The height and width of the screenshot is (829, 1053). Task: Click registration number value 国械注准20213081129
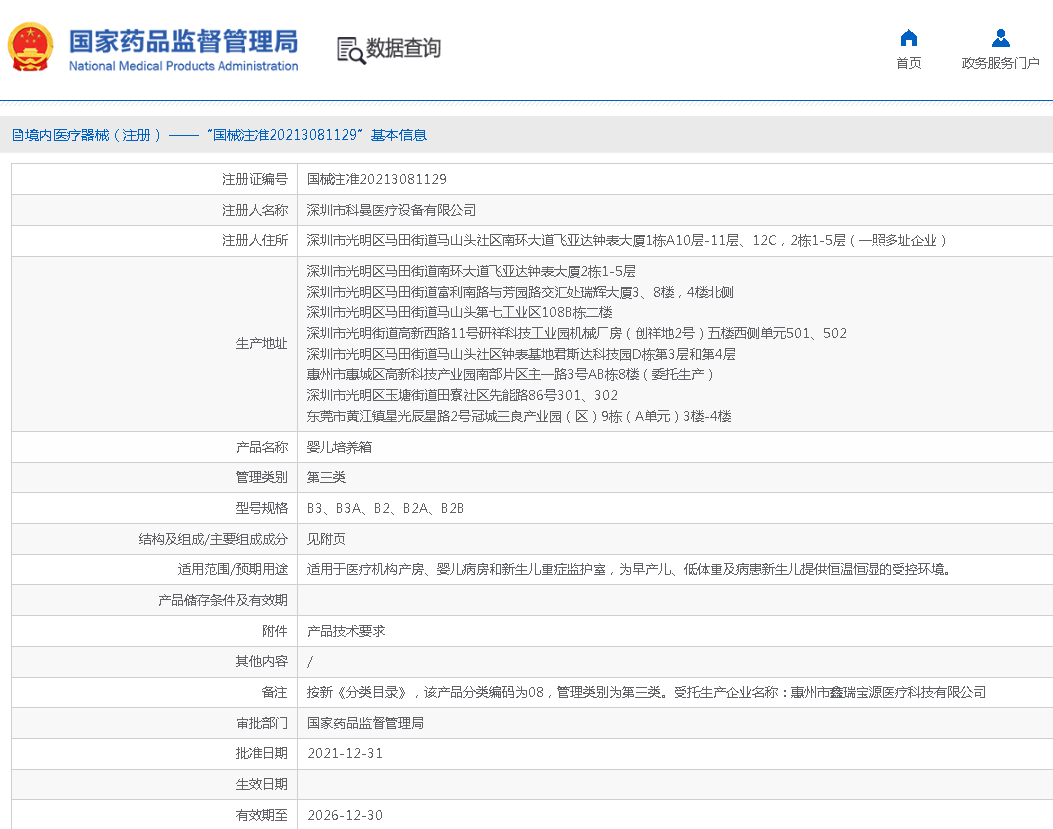[376, 179]
